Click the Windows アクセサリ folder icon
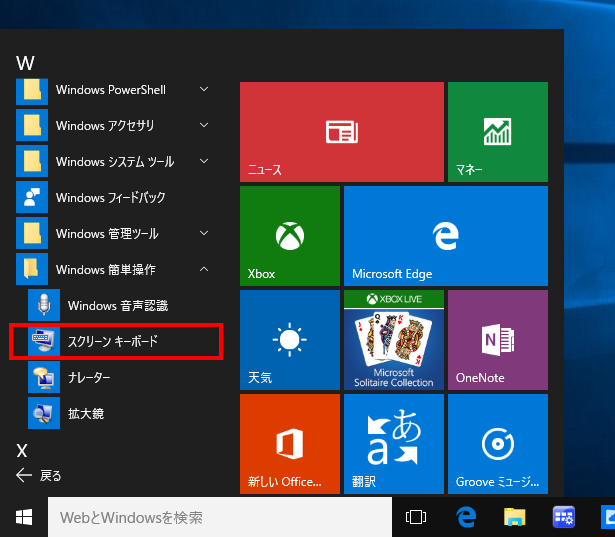 tap(32, 125)
